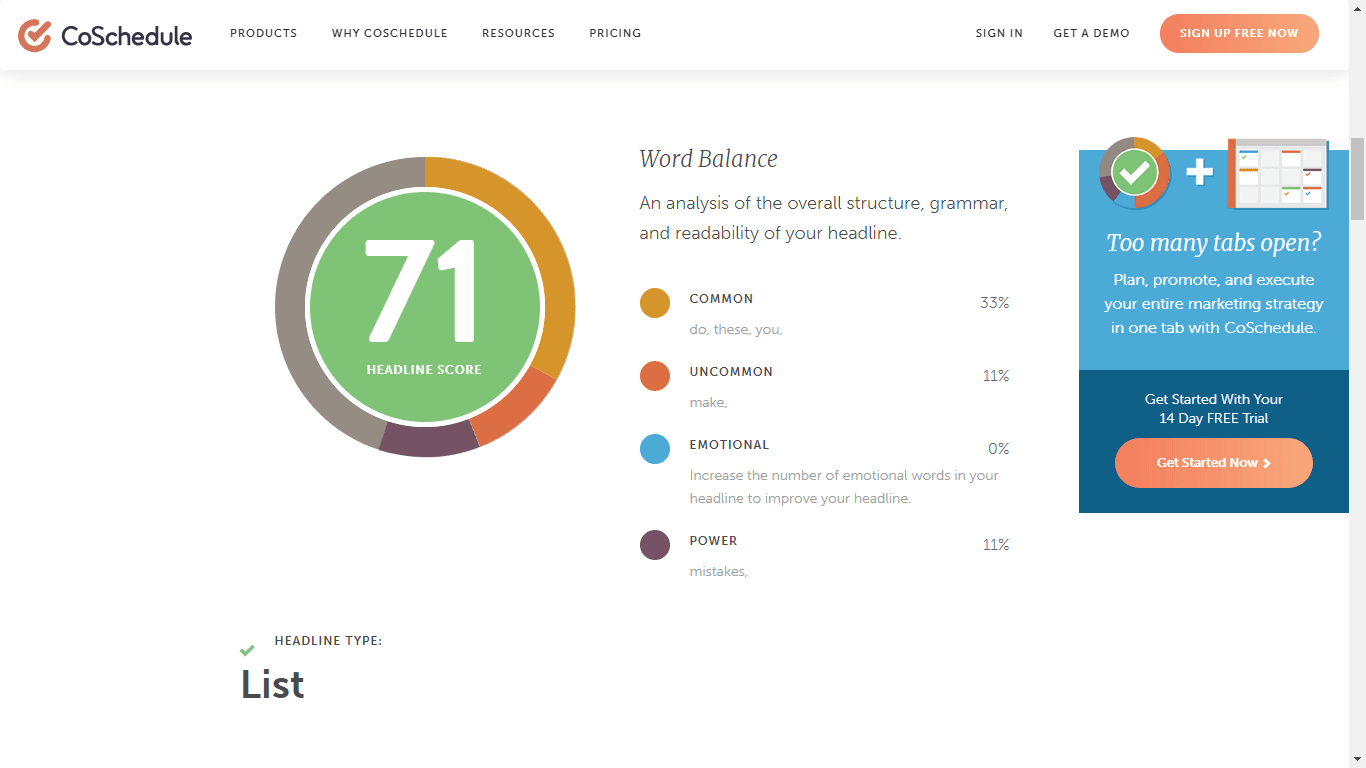1366x768 pixels.
Task: Select the purple Power color dot
Action: coord(655,545)
